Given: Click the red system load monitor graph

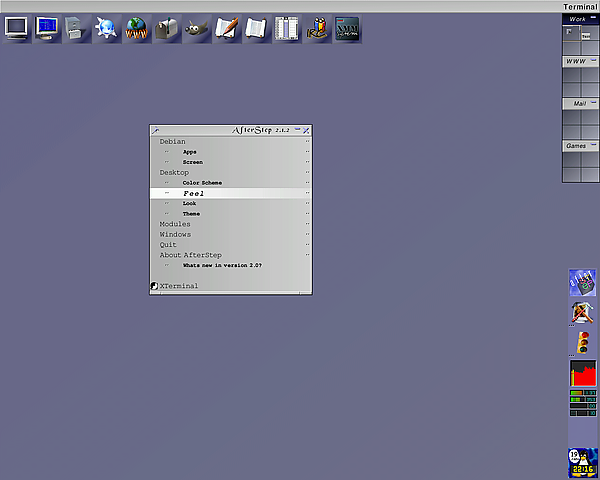Looking at the screenshot, I should tap(582, 374).
